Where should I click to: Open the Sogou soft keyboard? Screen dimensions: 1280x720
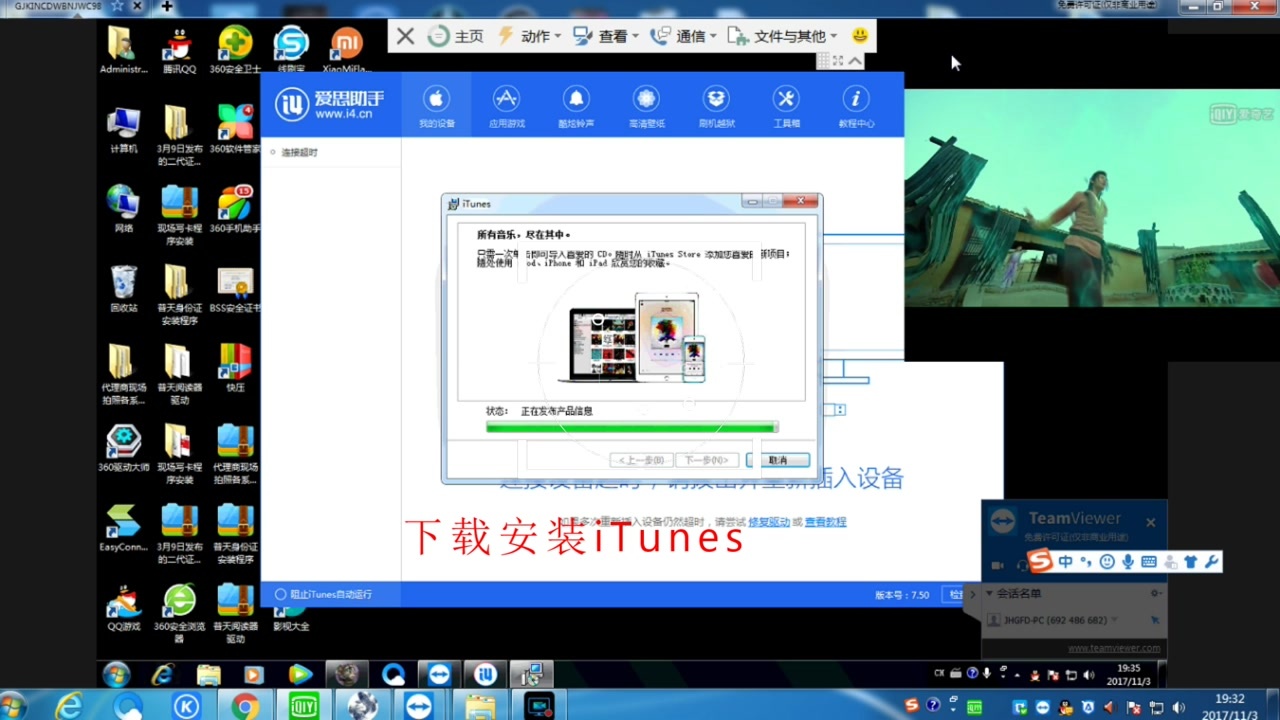[1149, 562]
